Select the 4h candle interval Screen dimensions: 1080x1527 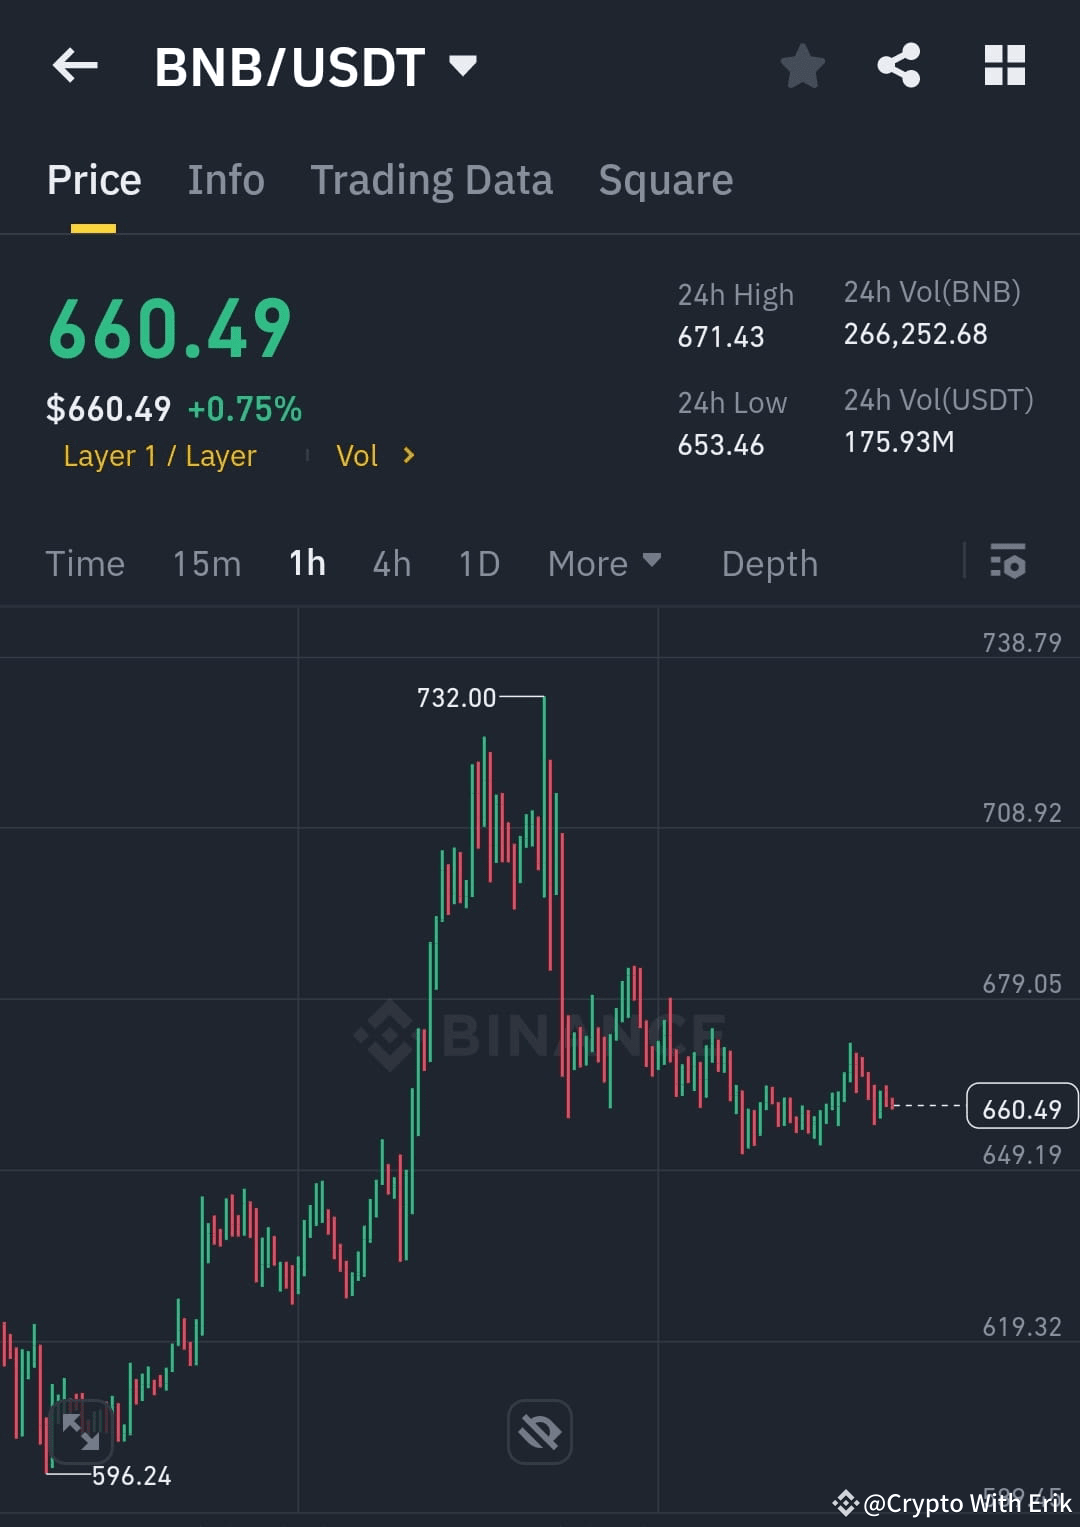pos(391,563)
